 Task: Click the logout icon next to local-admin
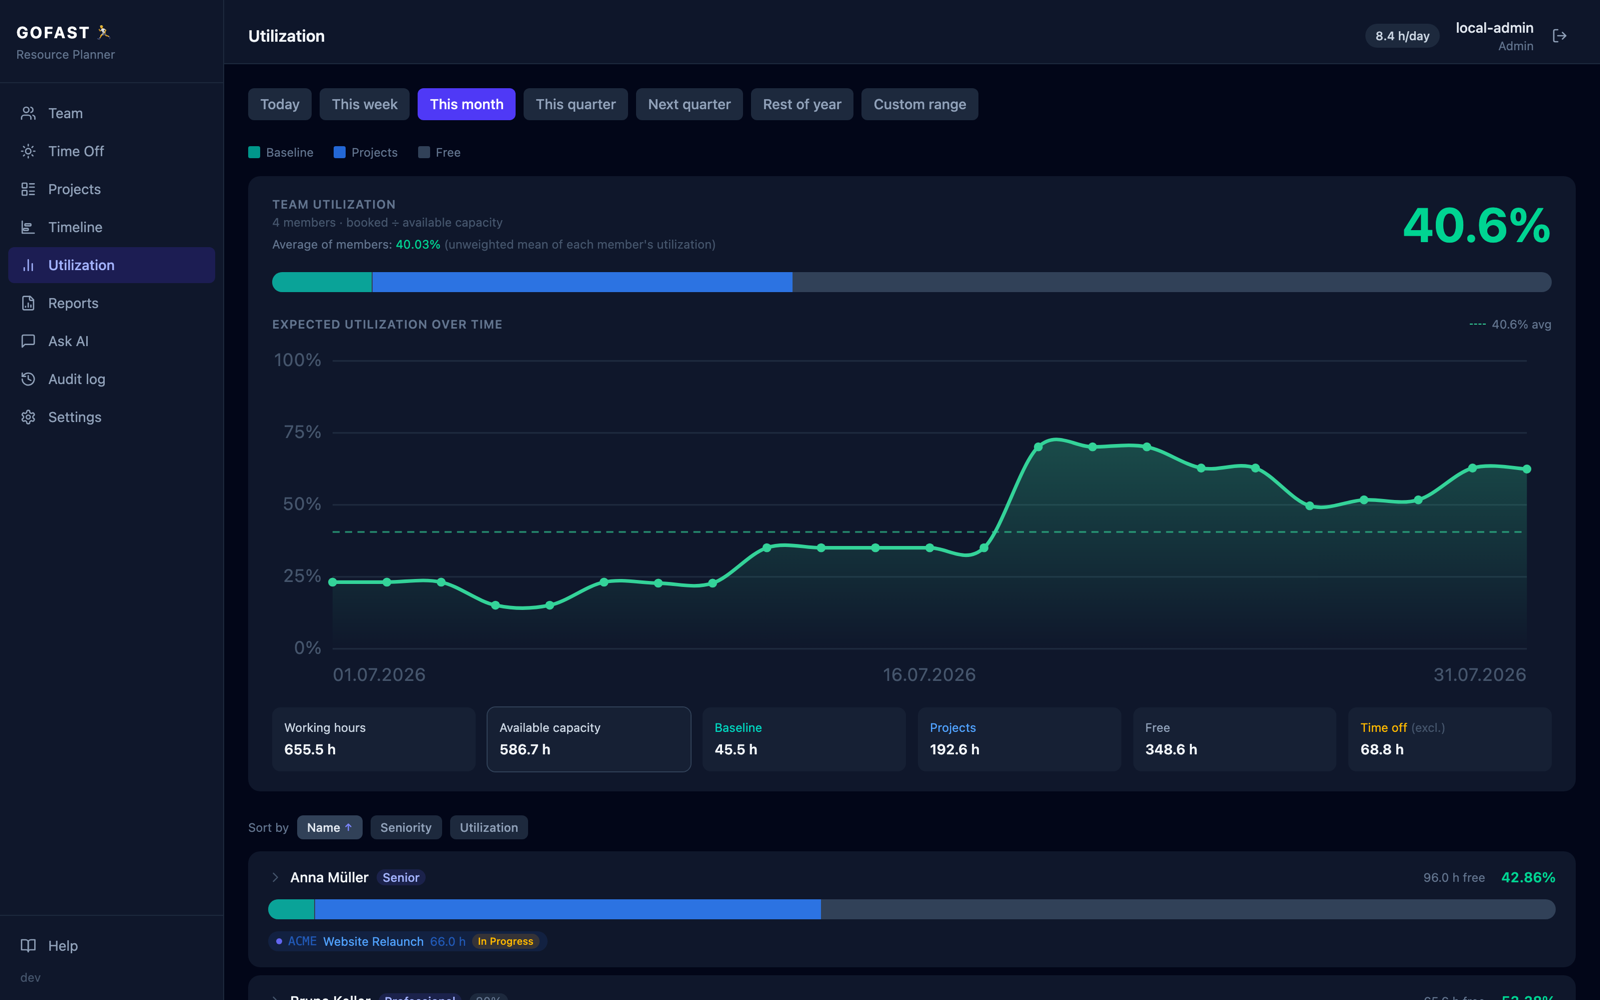1559,36
